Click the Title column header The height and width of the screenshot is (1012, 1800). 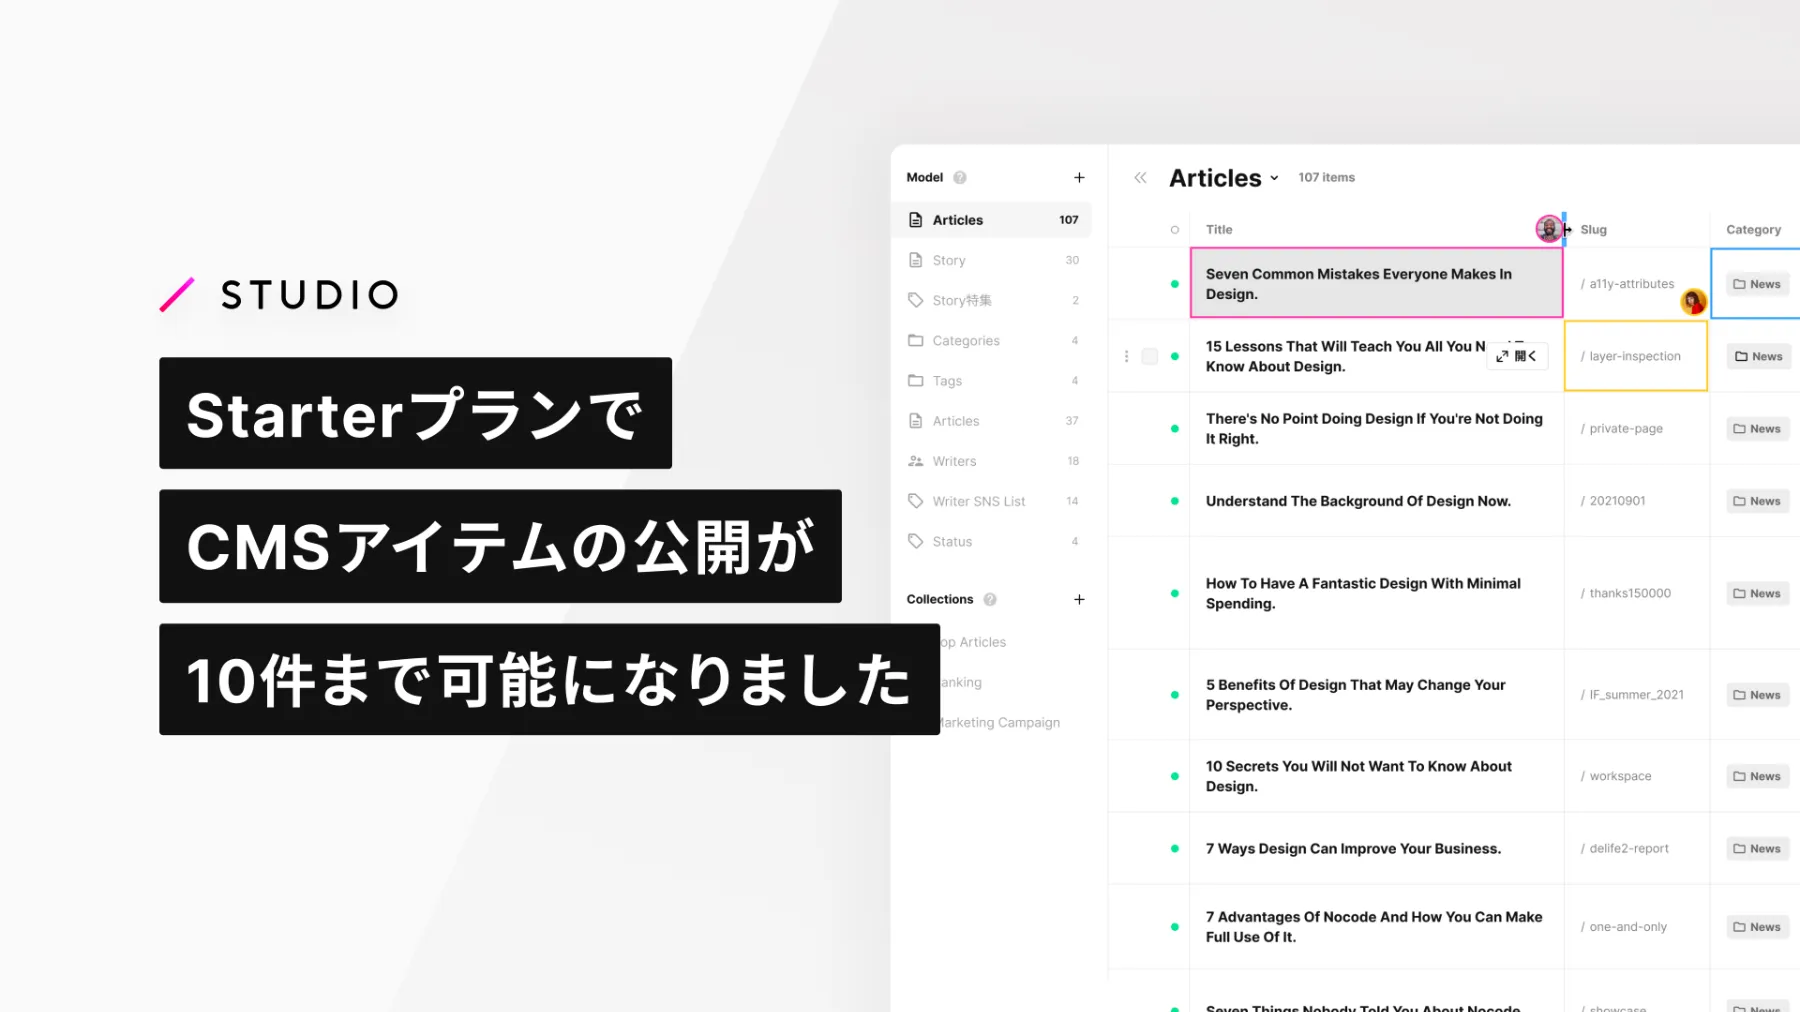tap(1219, 230)
